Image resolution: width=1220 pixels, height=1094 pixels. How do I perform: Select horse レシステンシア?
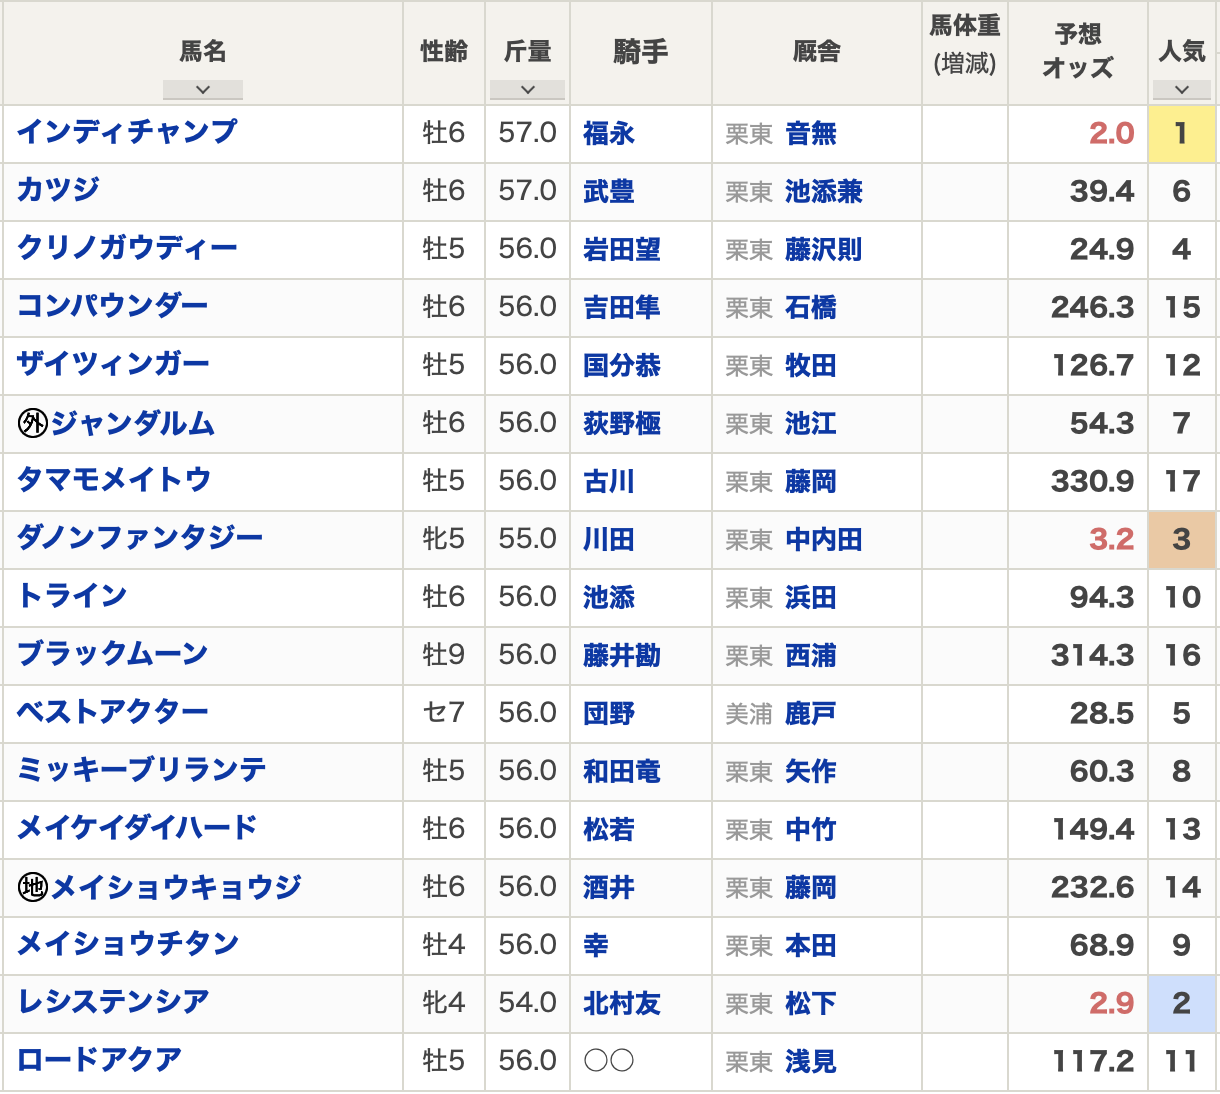coord(113,1002)
